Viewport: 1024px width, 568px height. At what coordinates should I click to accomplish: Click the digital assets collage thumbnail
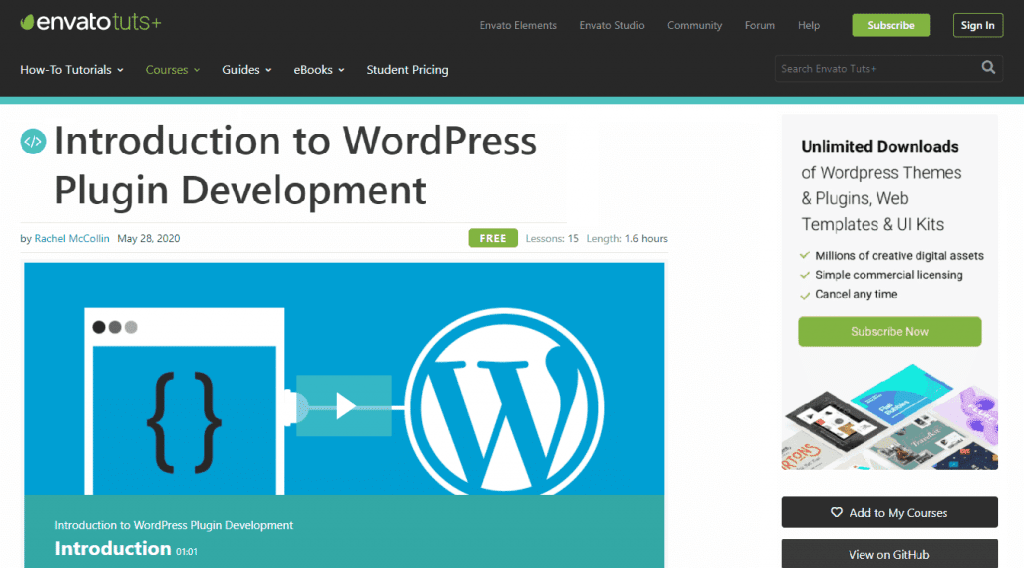point(889,417)
